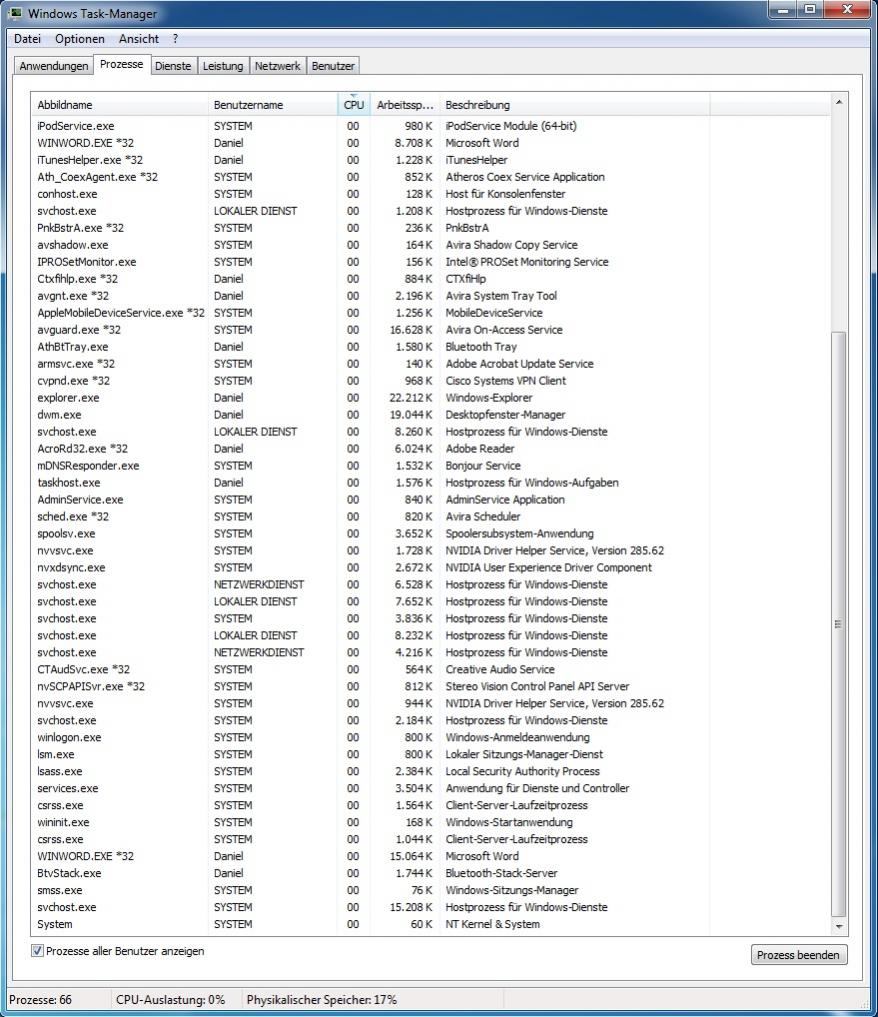Click the Task-Manager title bar icon

coord(16,13)
